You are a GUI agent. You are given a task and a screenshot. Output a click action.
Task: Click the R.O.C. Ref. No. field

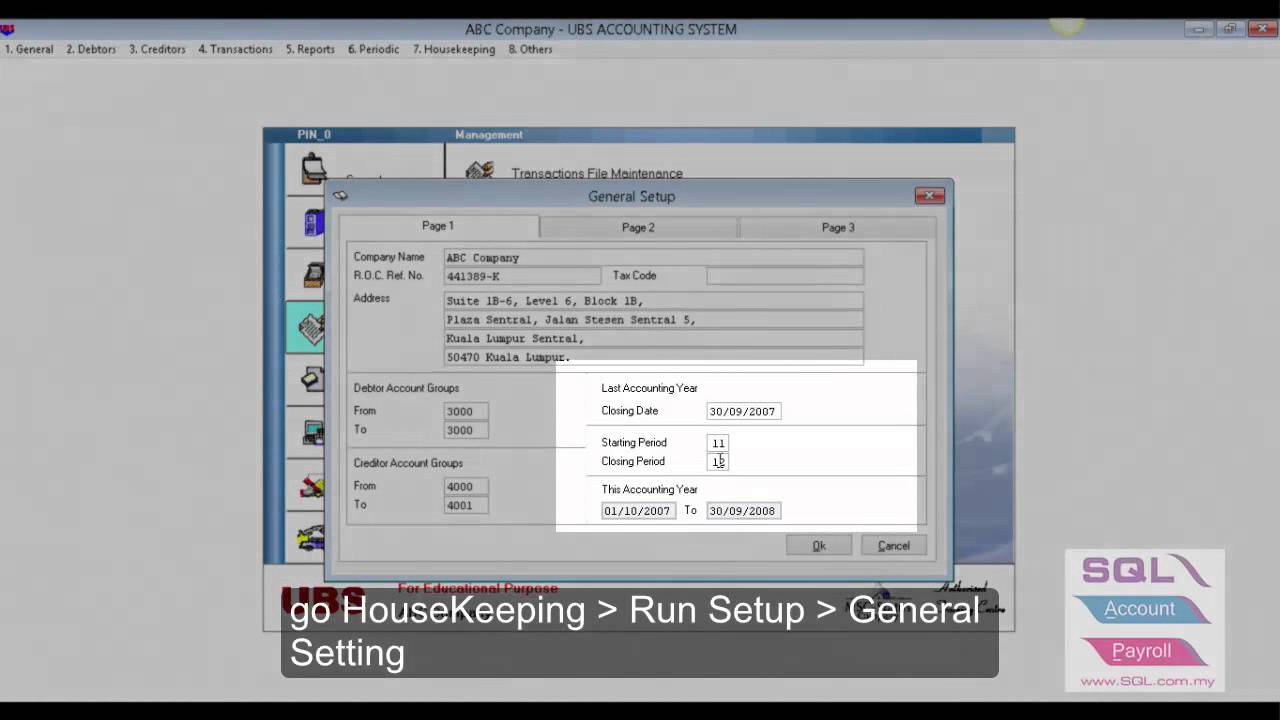click(523, 276)
